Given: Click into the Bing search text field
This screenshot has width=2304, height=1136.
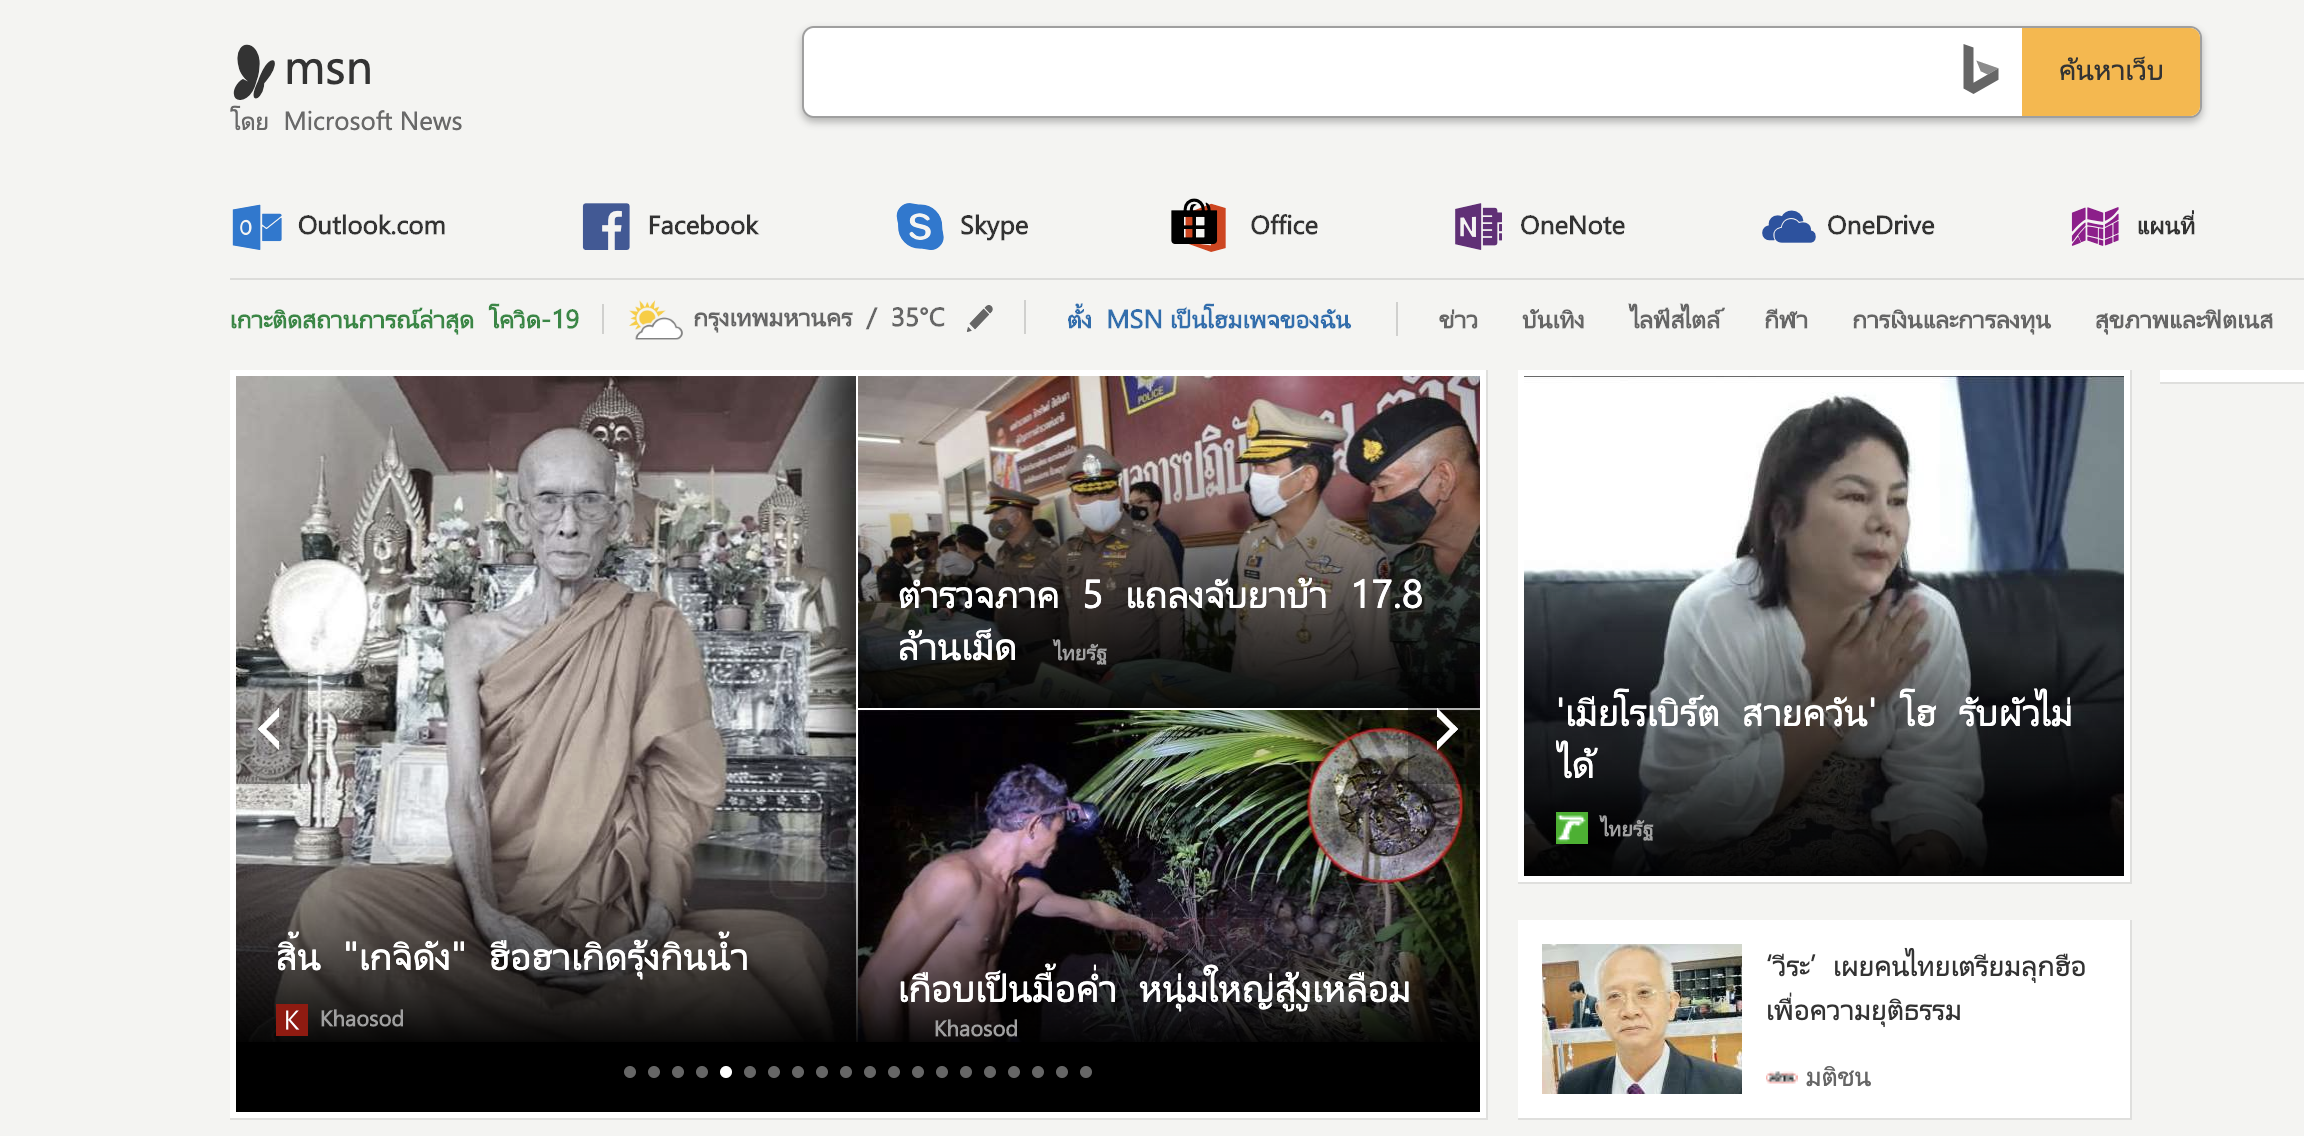Looking at the screenshot, I should click(1380, 72).
